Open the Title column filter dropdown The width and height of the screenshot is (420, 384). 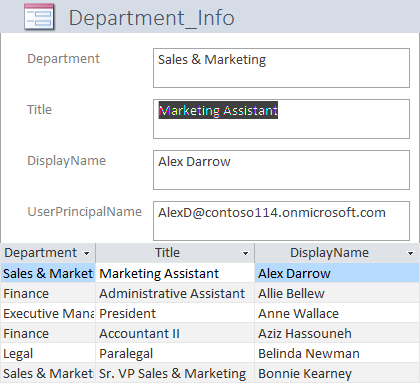coord(245,253)
